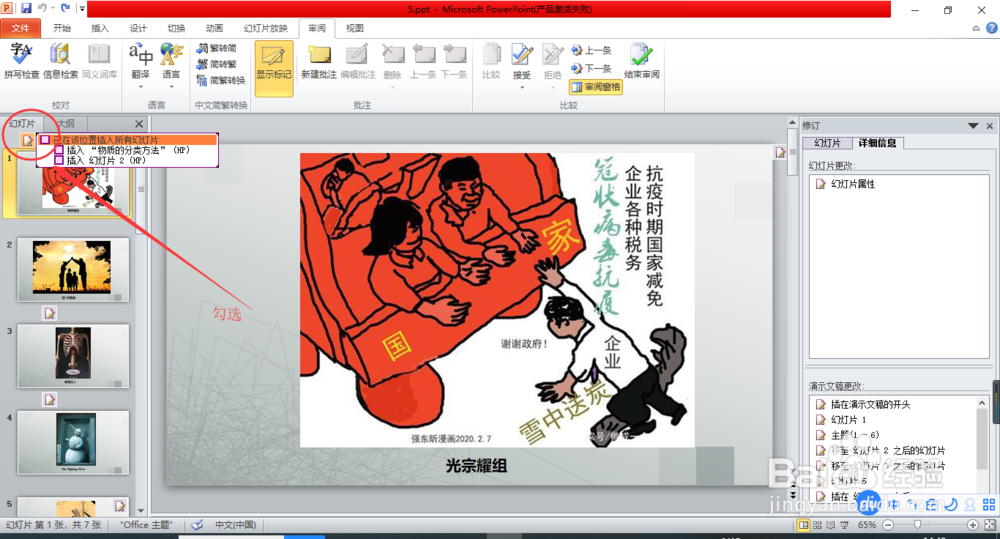Switch to the 插入 ribbon tab

click(99, 28)
